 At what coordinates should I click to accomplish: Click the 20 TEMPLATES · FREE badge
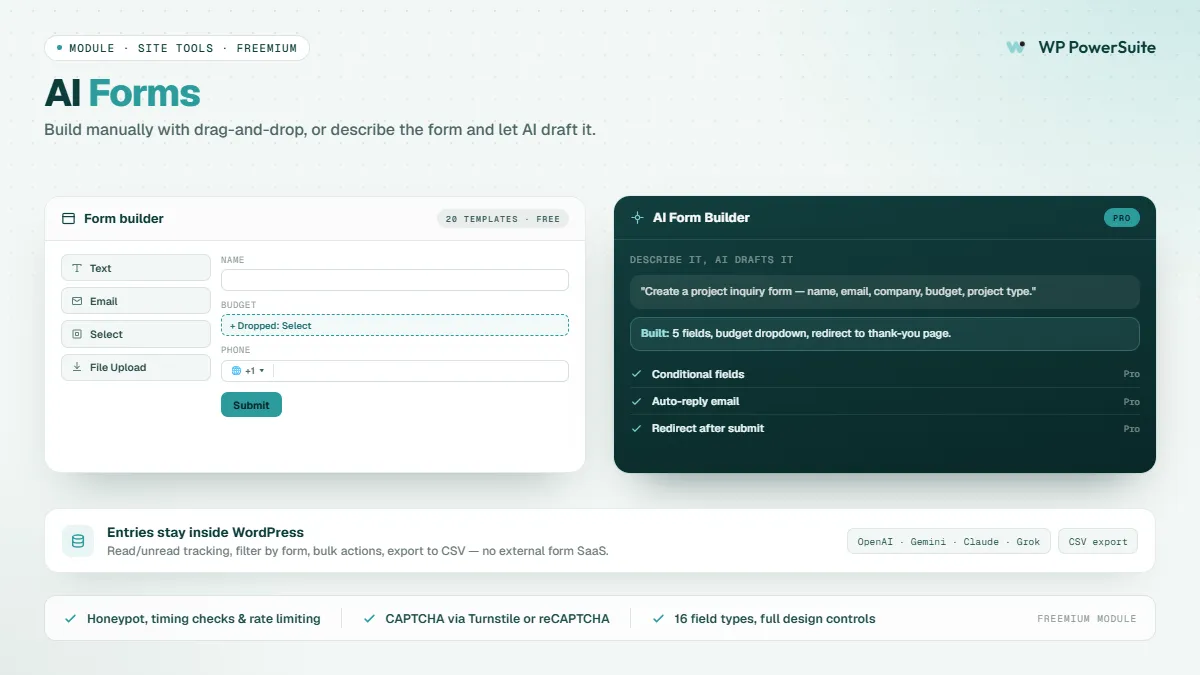click(x=503, y=219)
